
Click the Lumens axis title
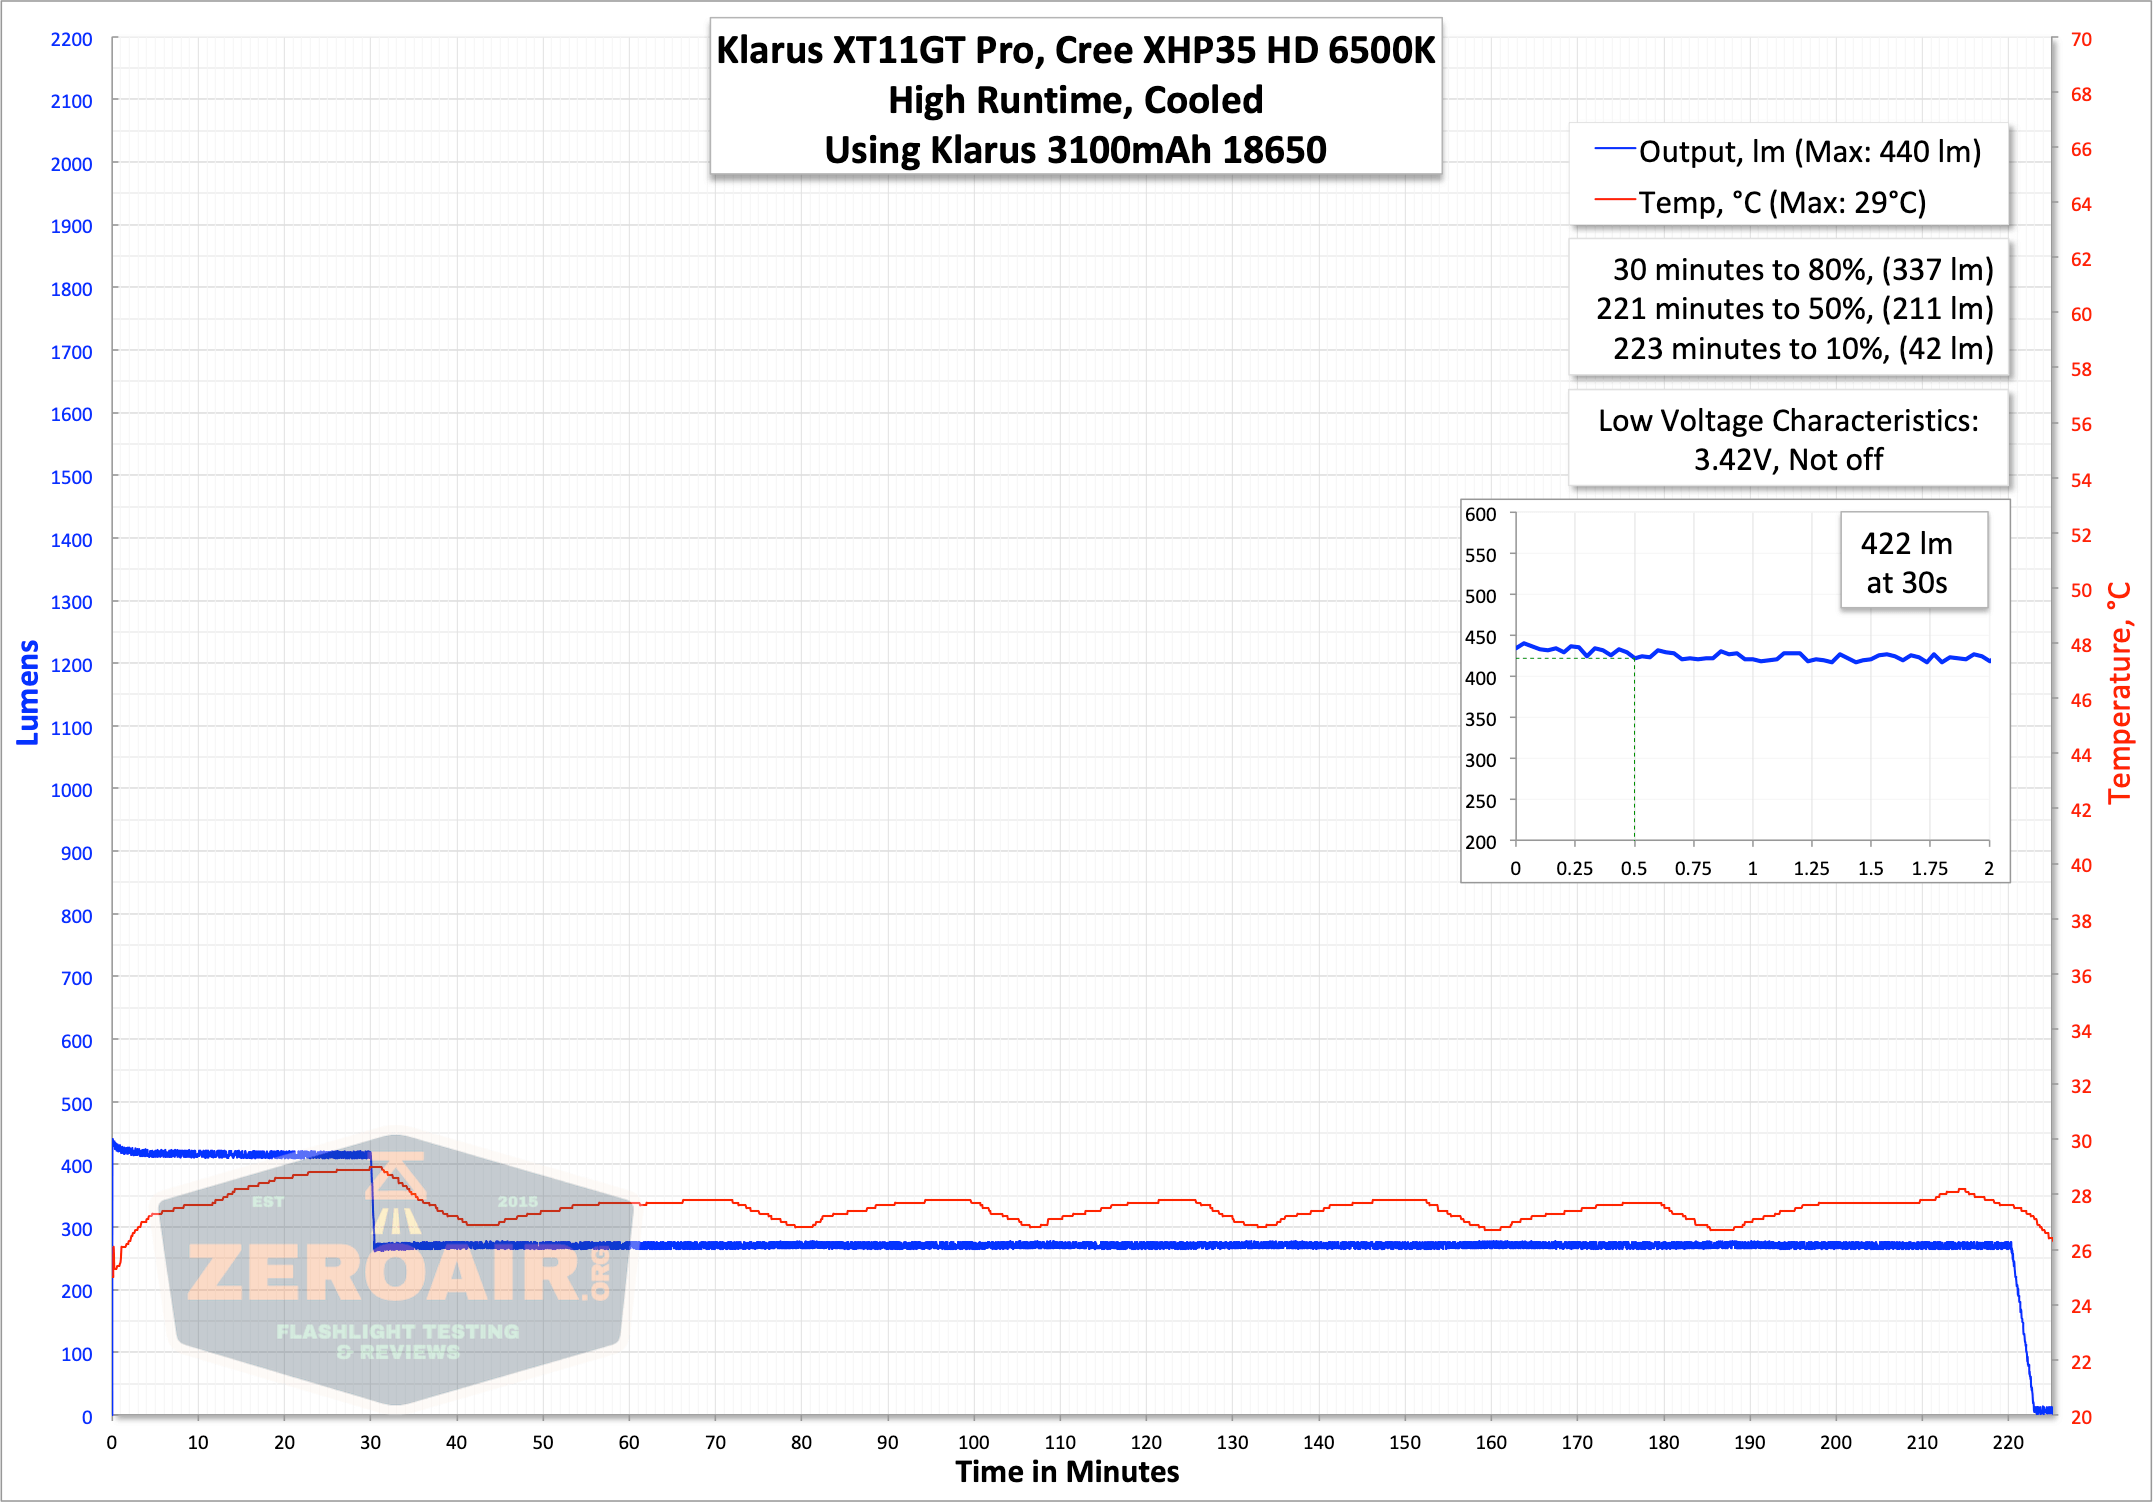click(x=28, y=693)
